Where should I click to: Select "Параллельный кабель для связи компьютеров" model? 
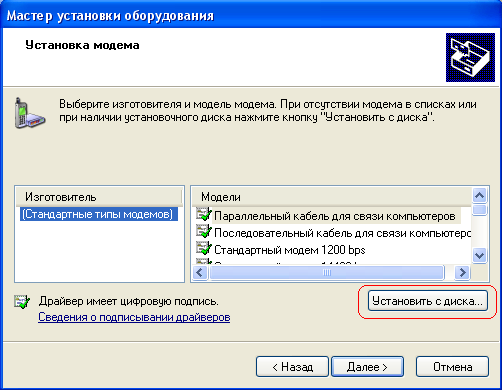[x=335, y=216]
